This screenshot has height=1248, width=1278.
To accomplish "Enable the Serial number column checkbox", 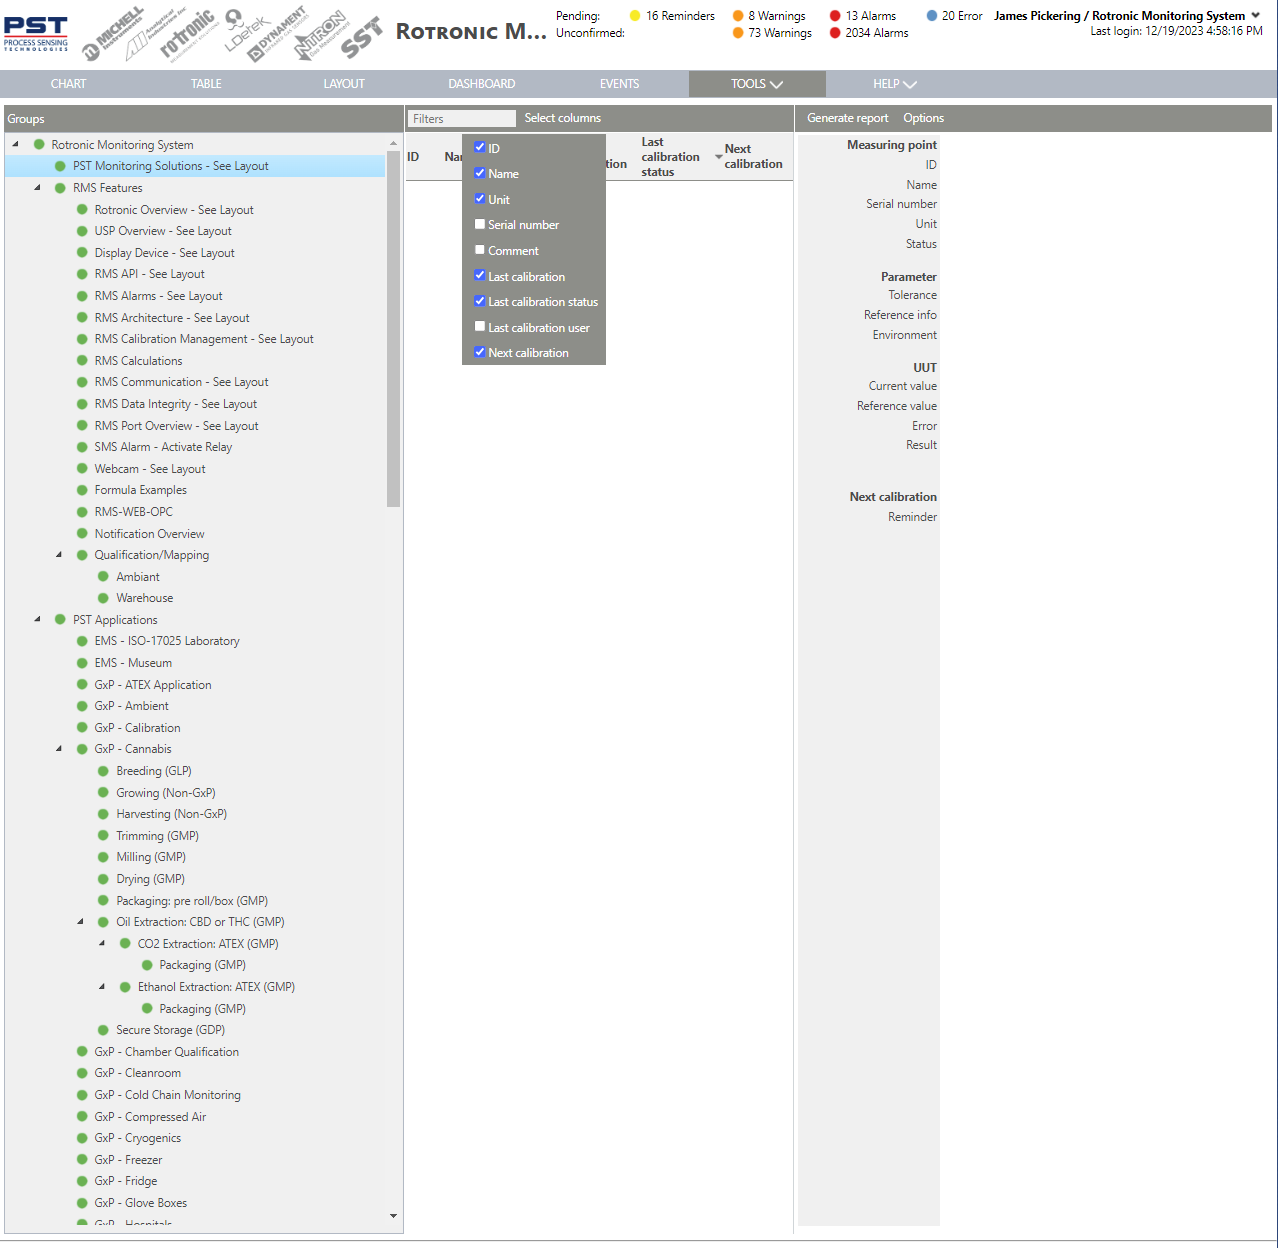I will point(480,224).
